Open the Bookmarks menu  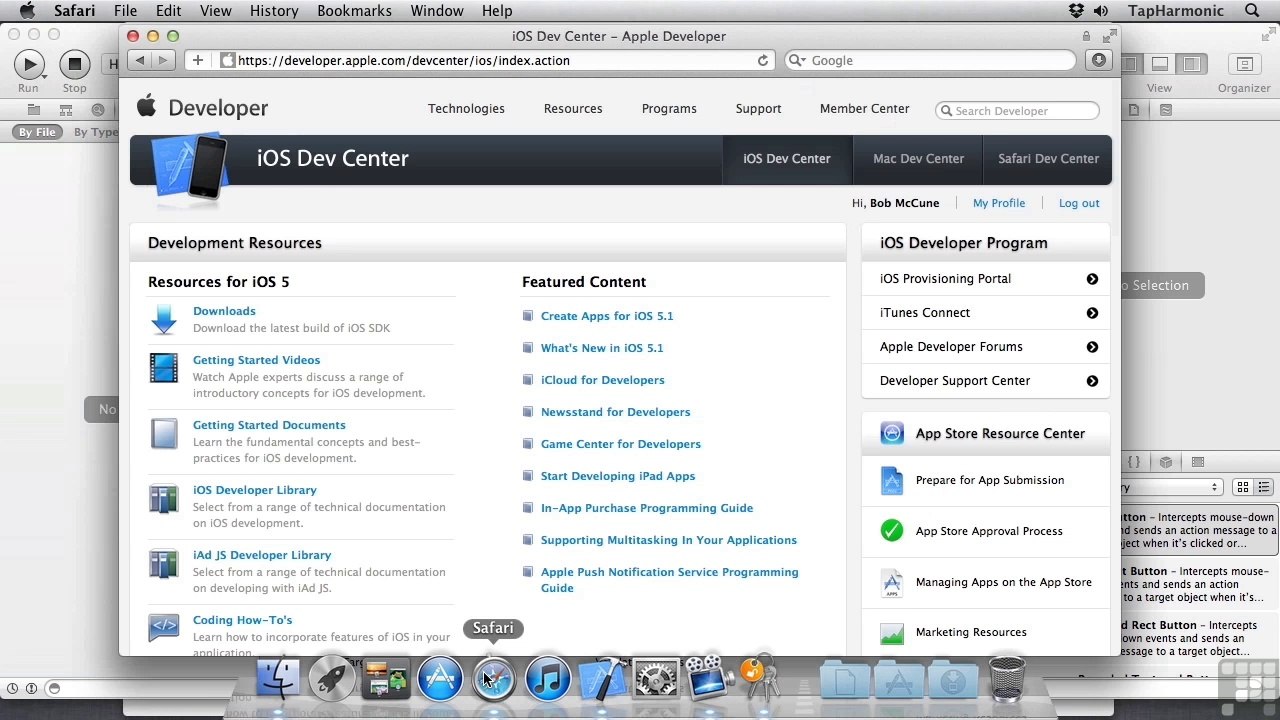(x=354, y=11)
